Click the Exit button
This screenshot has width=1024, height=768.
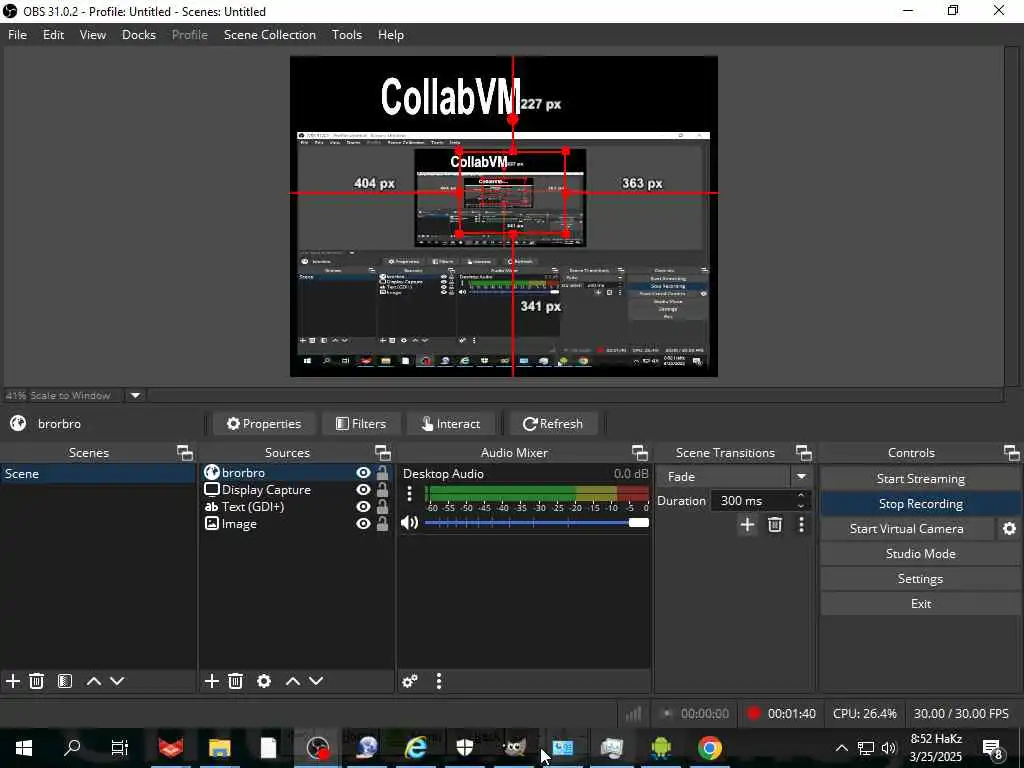(920, 603)
